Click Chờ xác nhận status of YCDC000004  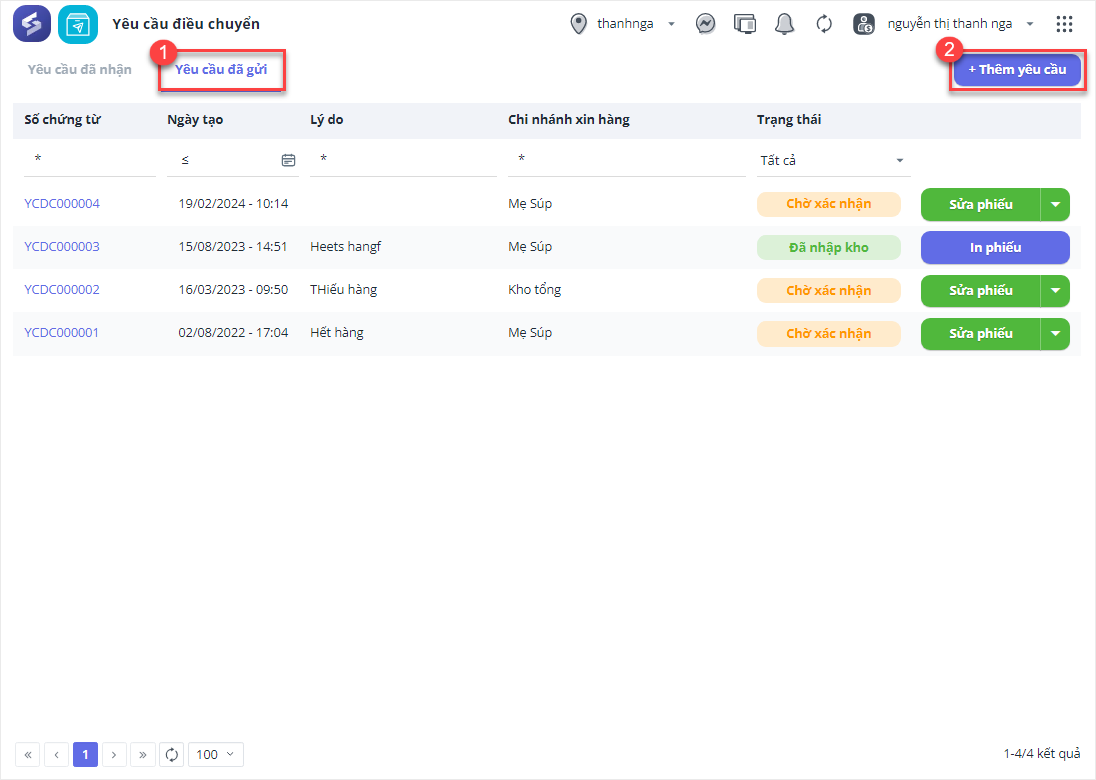(829, 204)
